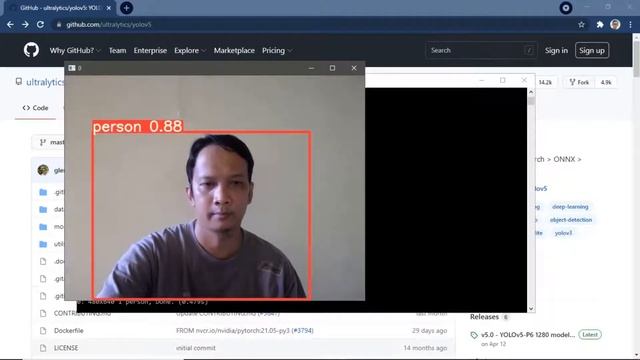640x360 pixels.
Task: Open the ultralytics owner link
Action: click(x=45, y=82)
